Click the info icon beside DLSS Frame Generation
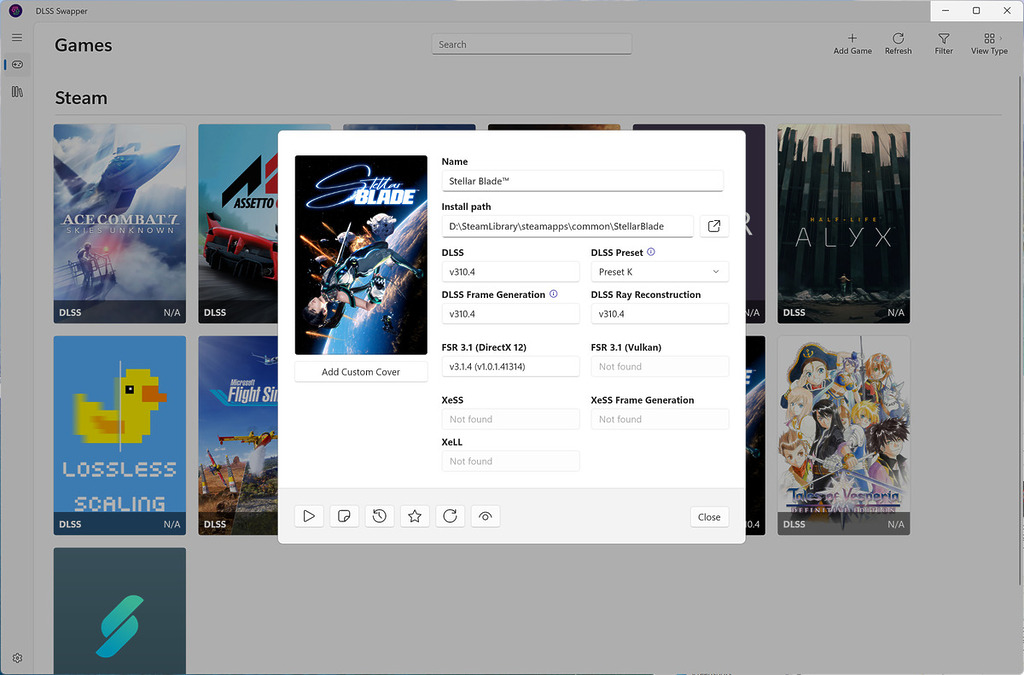This screenshot has width=1024, height=675. coord(554,294)
